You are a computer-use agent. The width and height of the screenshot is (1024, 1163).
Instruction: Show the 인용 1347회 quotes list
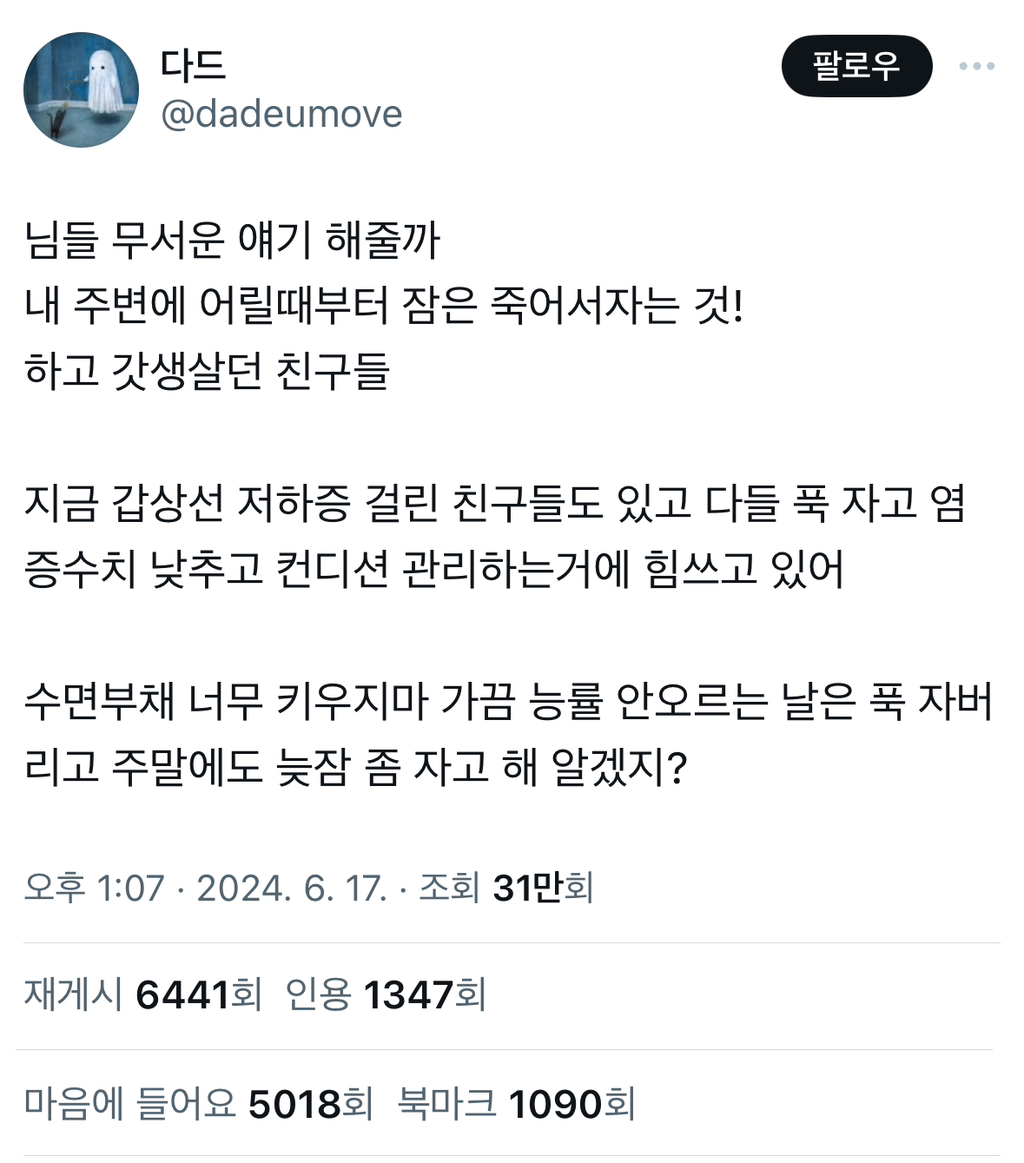(x=386, y=994)
